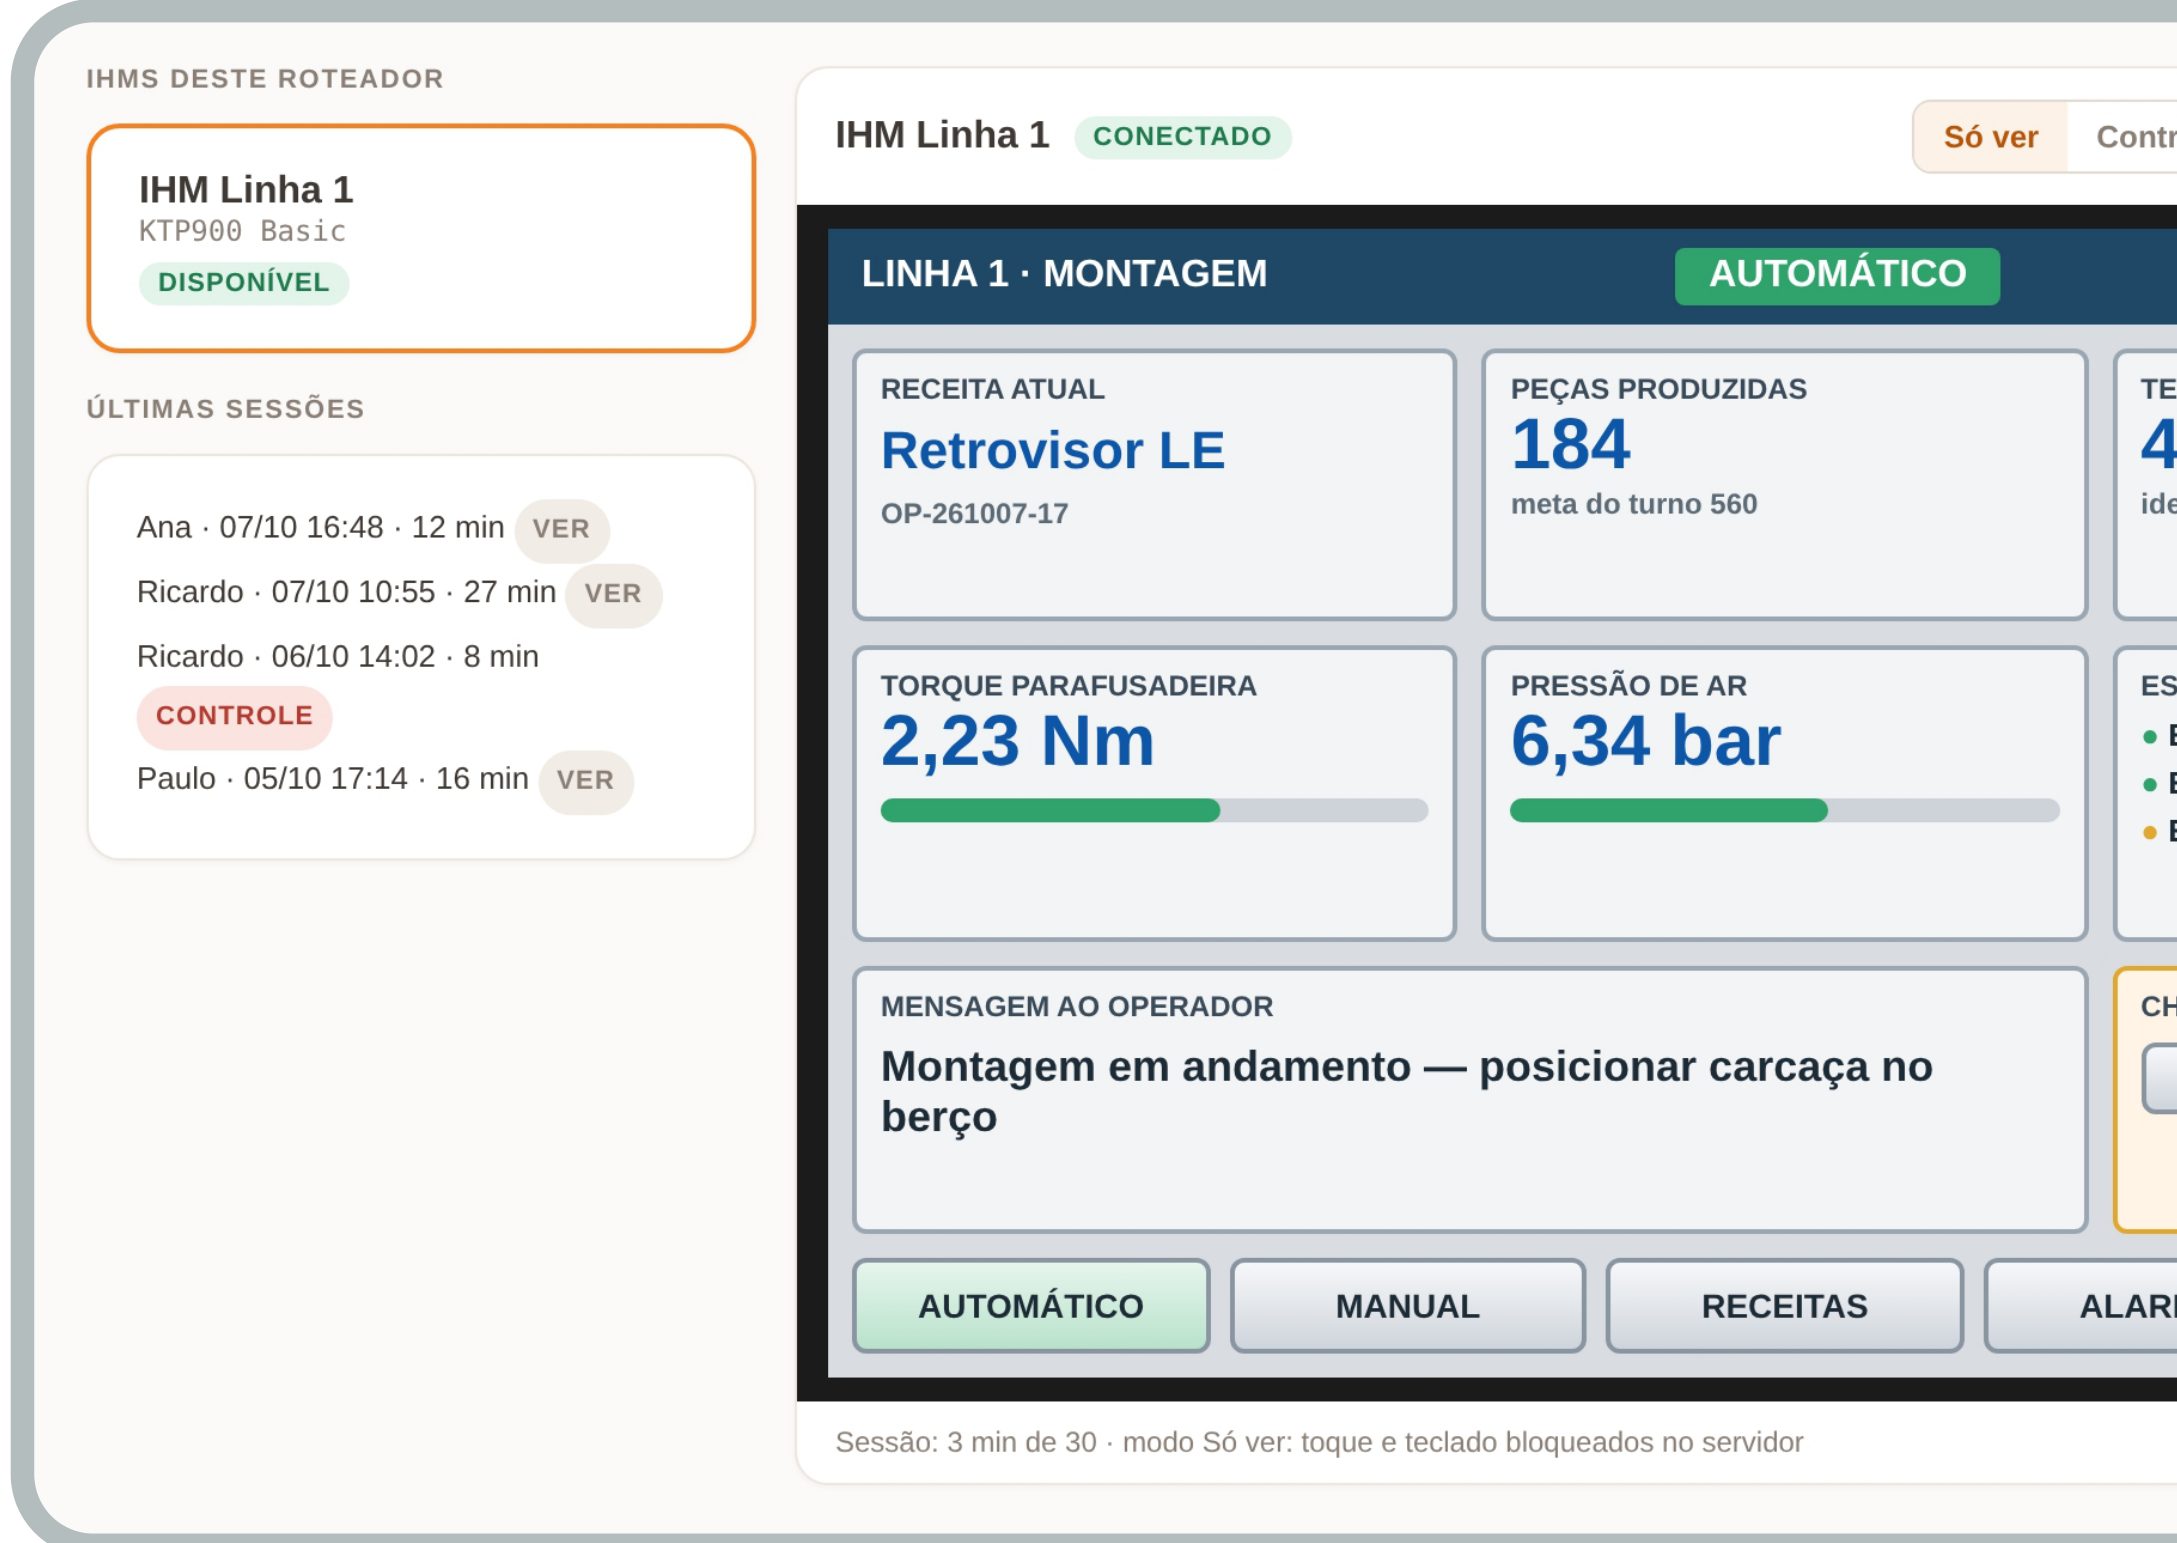This screenshot has height=1543, width=2177.
Task: Click the CONTROLE tag for Ricardo 06/10
Action: [x=234, y=716]
